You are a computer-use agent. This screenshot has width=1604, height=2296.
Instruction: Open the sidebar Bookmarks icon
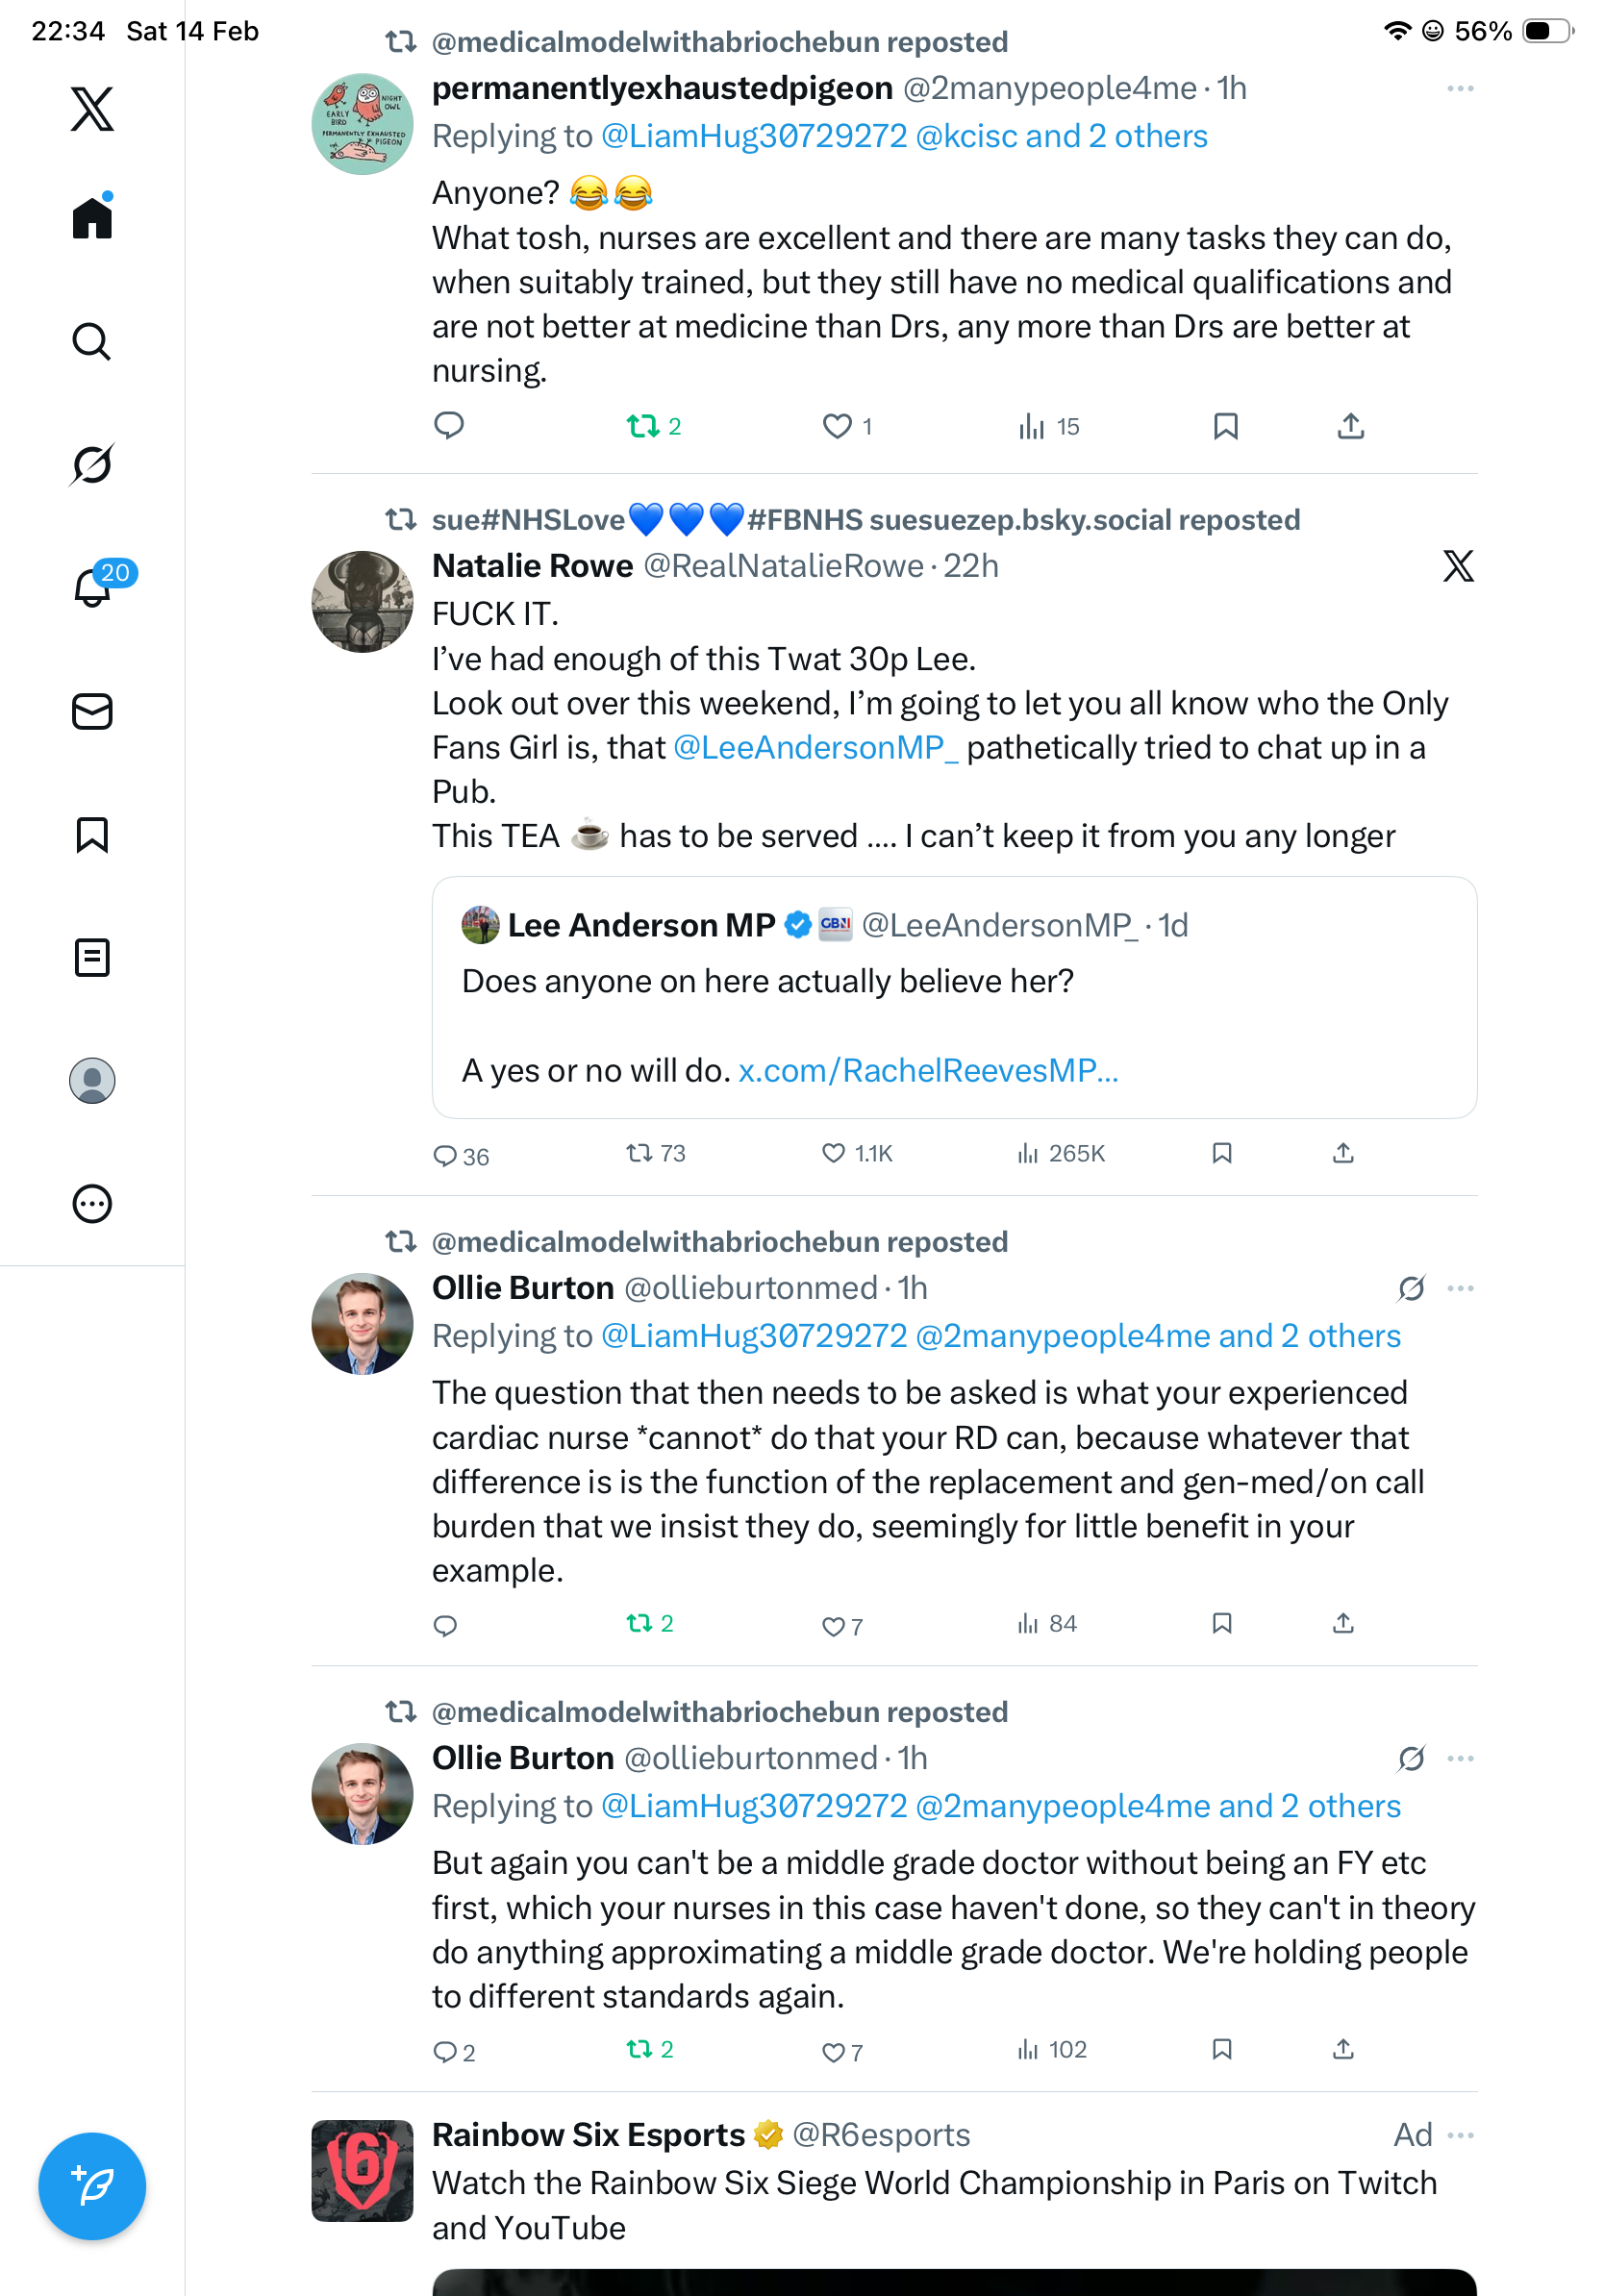(92, 835)
